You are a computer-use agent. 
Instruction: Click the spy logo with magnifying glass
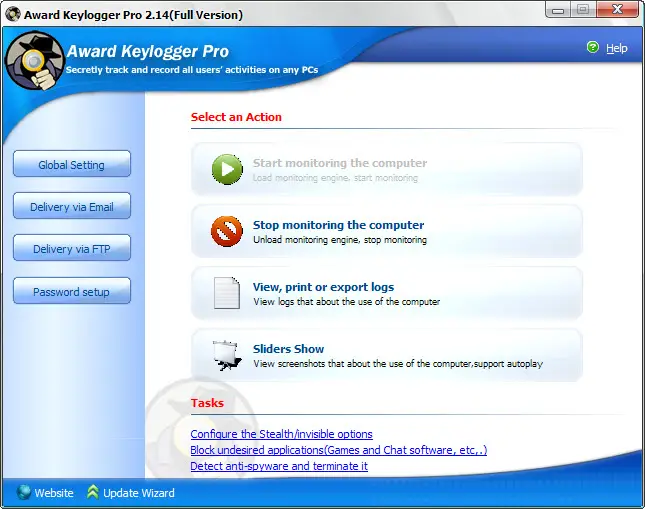[x=35, y=60]
